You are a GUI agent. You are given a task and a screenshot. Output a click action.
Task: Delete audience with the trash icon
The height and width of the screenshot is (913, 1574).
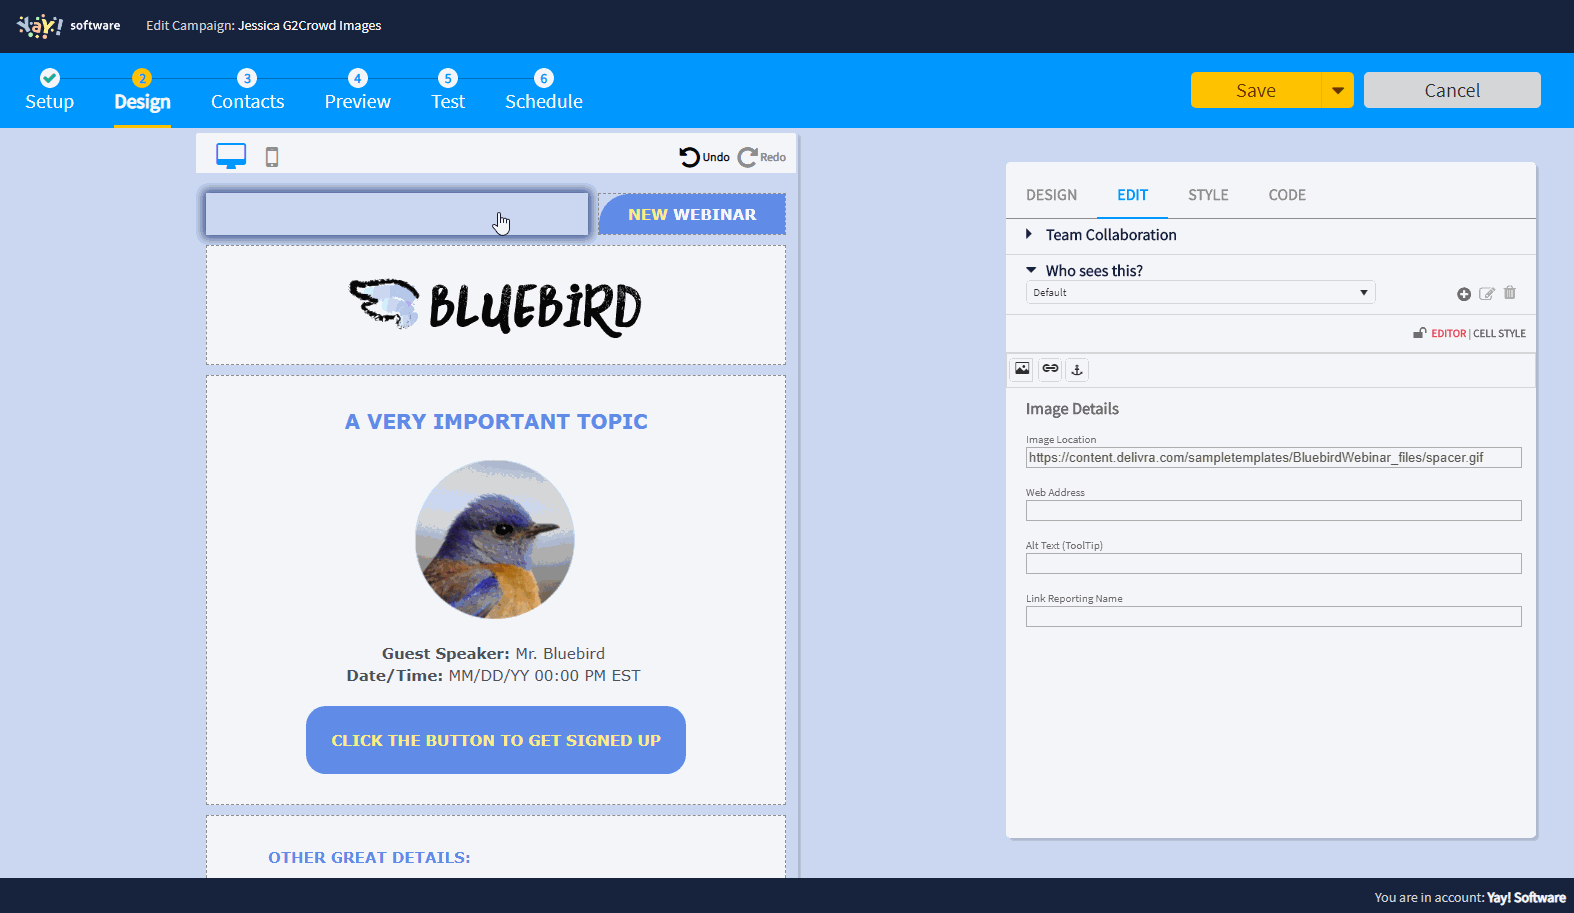click(1510, 293)
